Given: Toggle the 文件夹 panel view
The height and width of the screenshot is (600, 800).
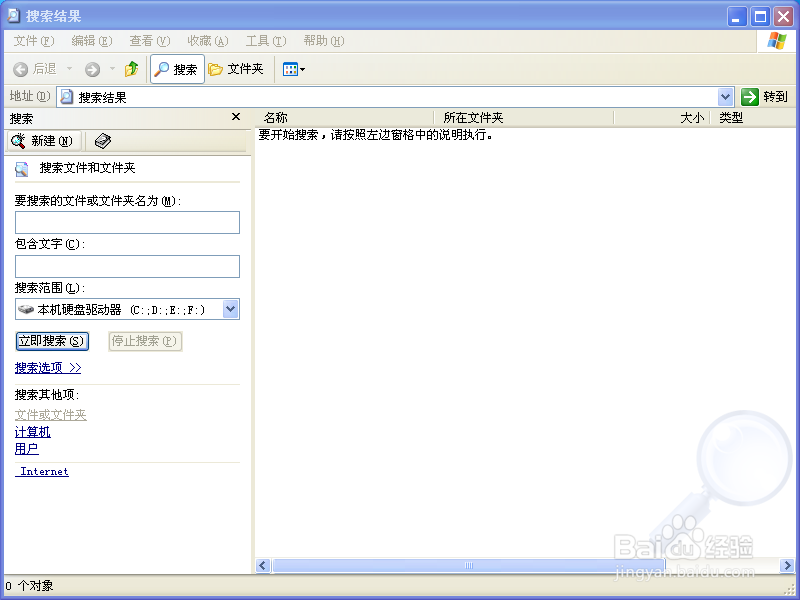Looking at the screenshot, I should [x=237, y=70].
